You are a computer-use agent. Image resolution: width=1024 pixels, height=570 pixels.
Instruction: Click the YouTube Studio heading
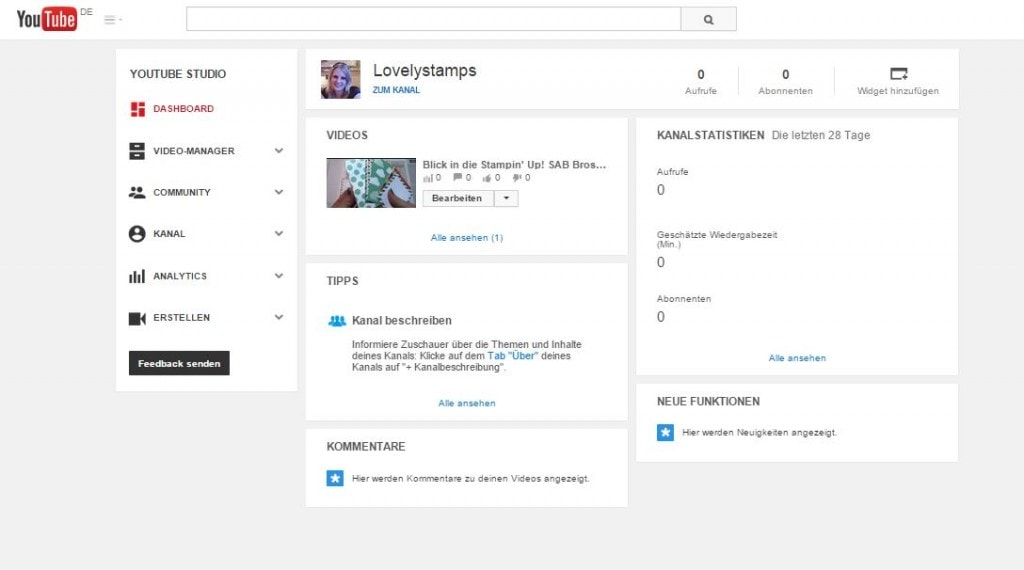click(178, 74)
